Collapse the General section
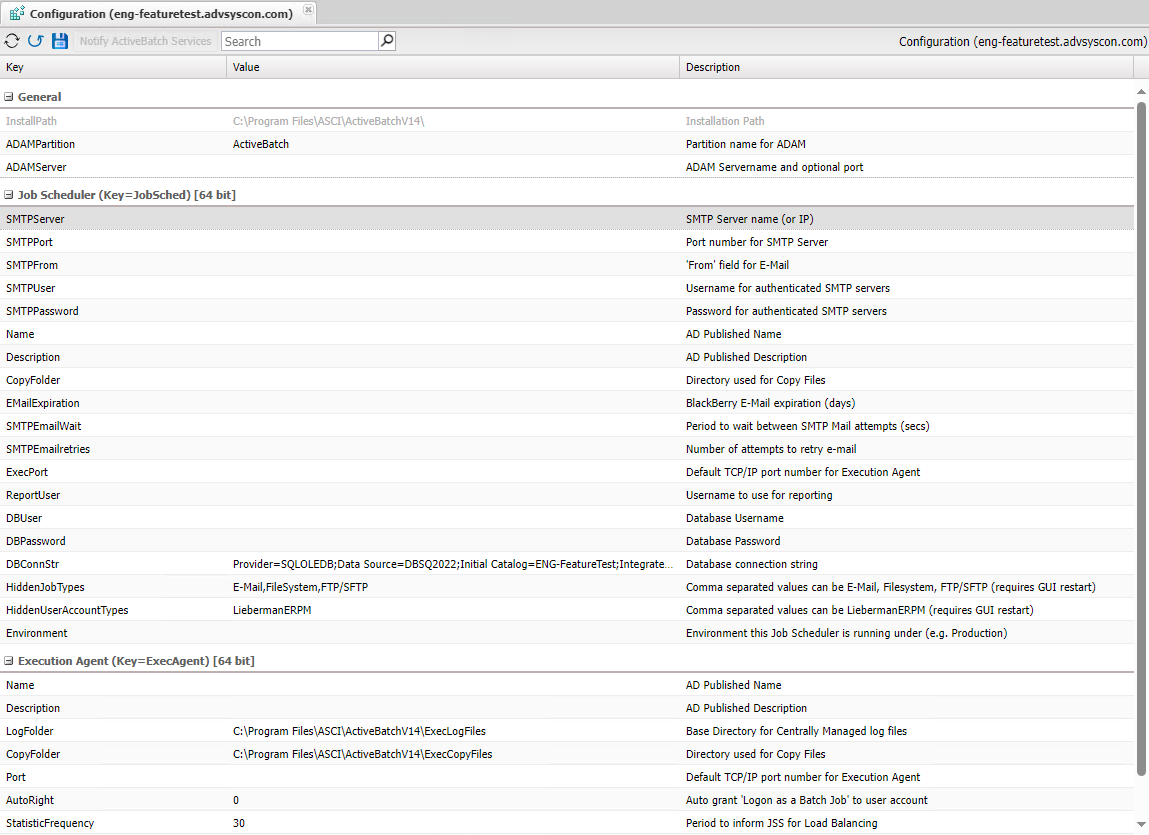The height and width of the screenshot is (835, 1149). (9, 98)
